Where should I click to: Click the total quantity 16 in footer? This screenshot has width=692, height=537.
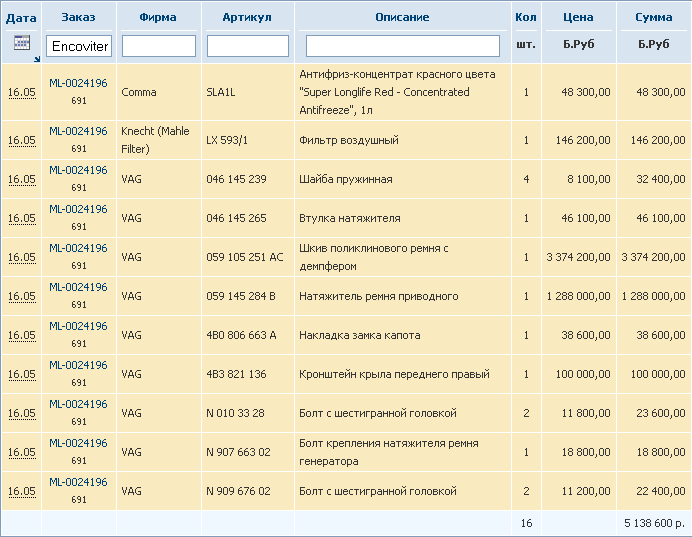526,523
